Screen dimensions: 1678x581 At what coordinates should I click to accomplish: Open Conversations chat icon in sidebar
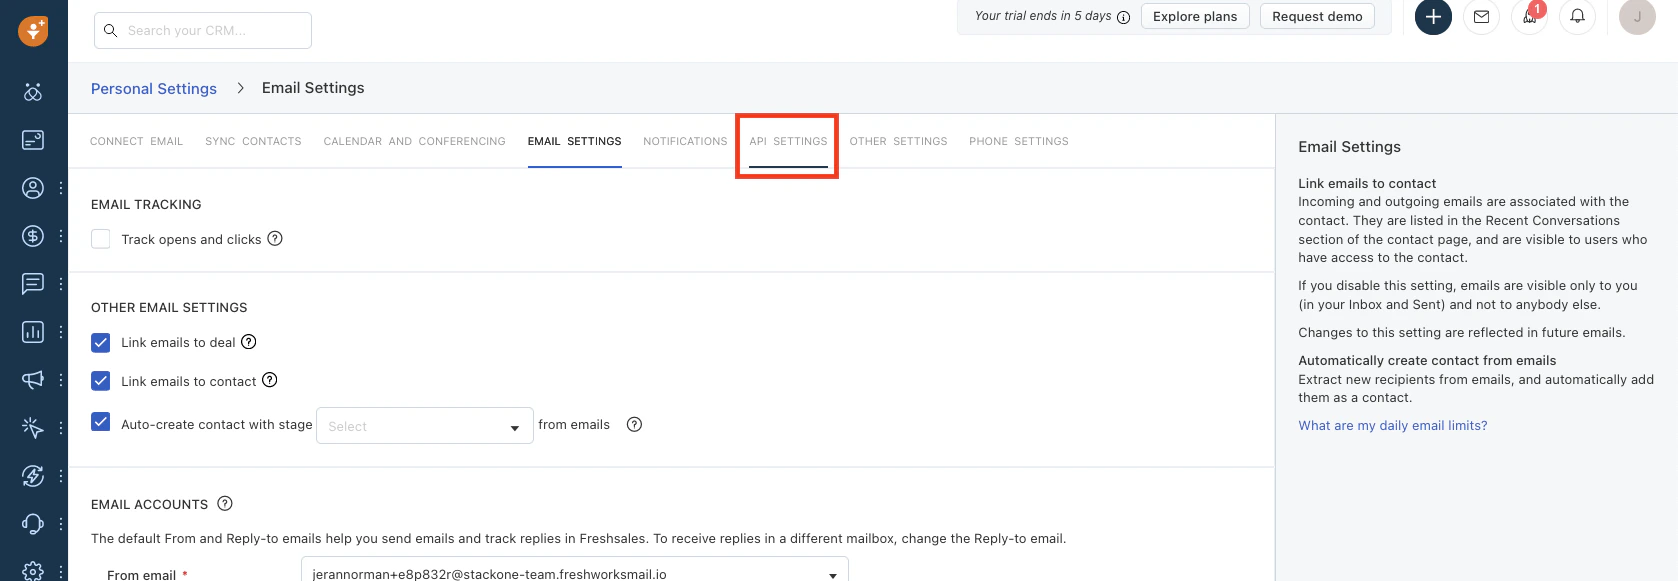pyautogui.click(x=33, y=284)
